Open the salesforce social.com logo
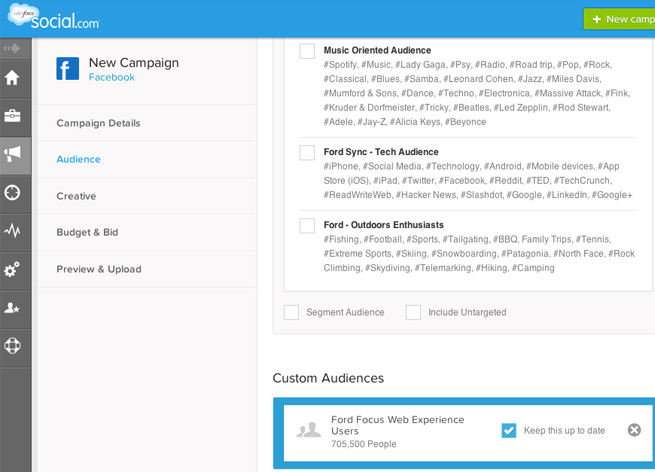 pyautogui.click(x=54, y=17)
